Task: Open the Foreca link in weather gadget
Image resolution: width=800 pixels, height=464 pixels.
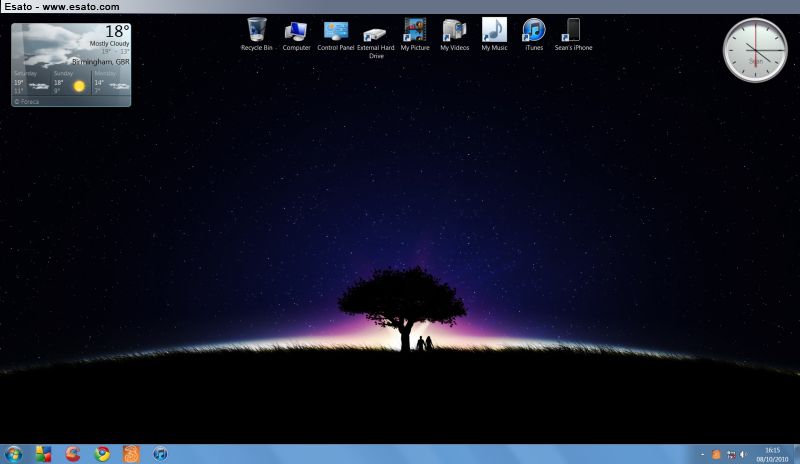Action: click(27, 102)
